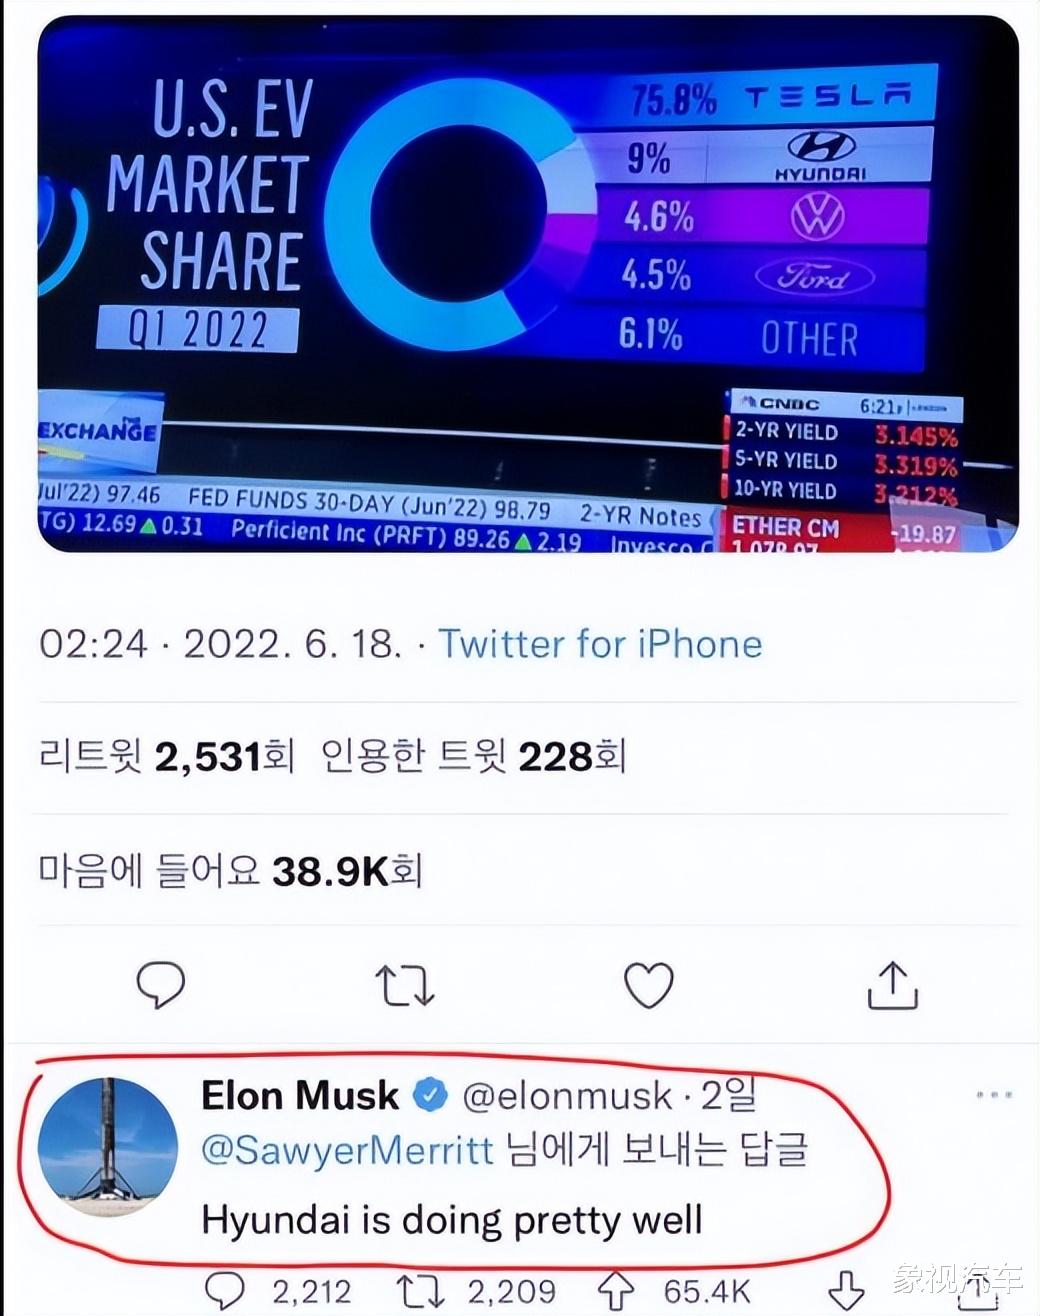Click the verified blue checkmark next to Elon Musk
1040x1316 pixels.
[x=430, y=1096]
